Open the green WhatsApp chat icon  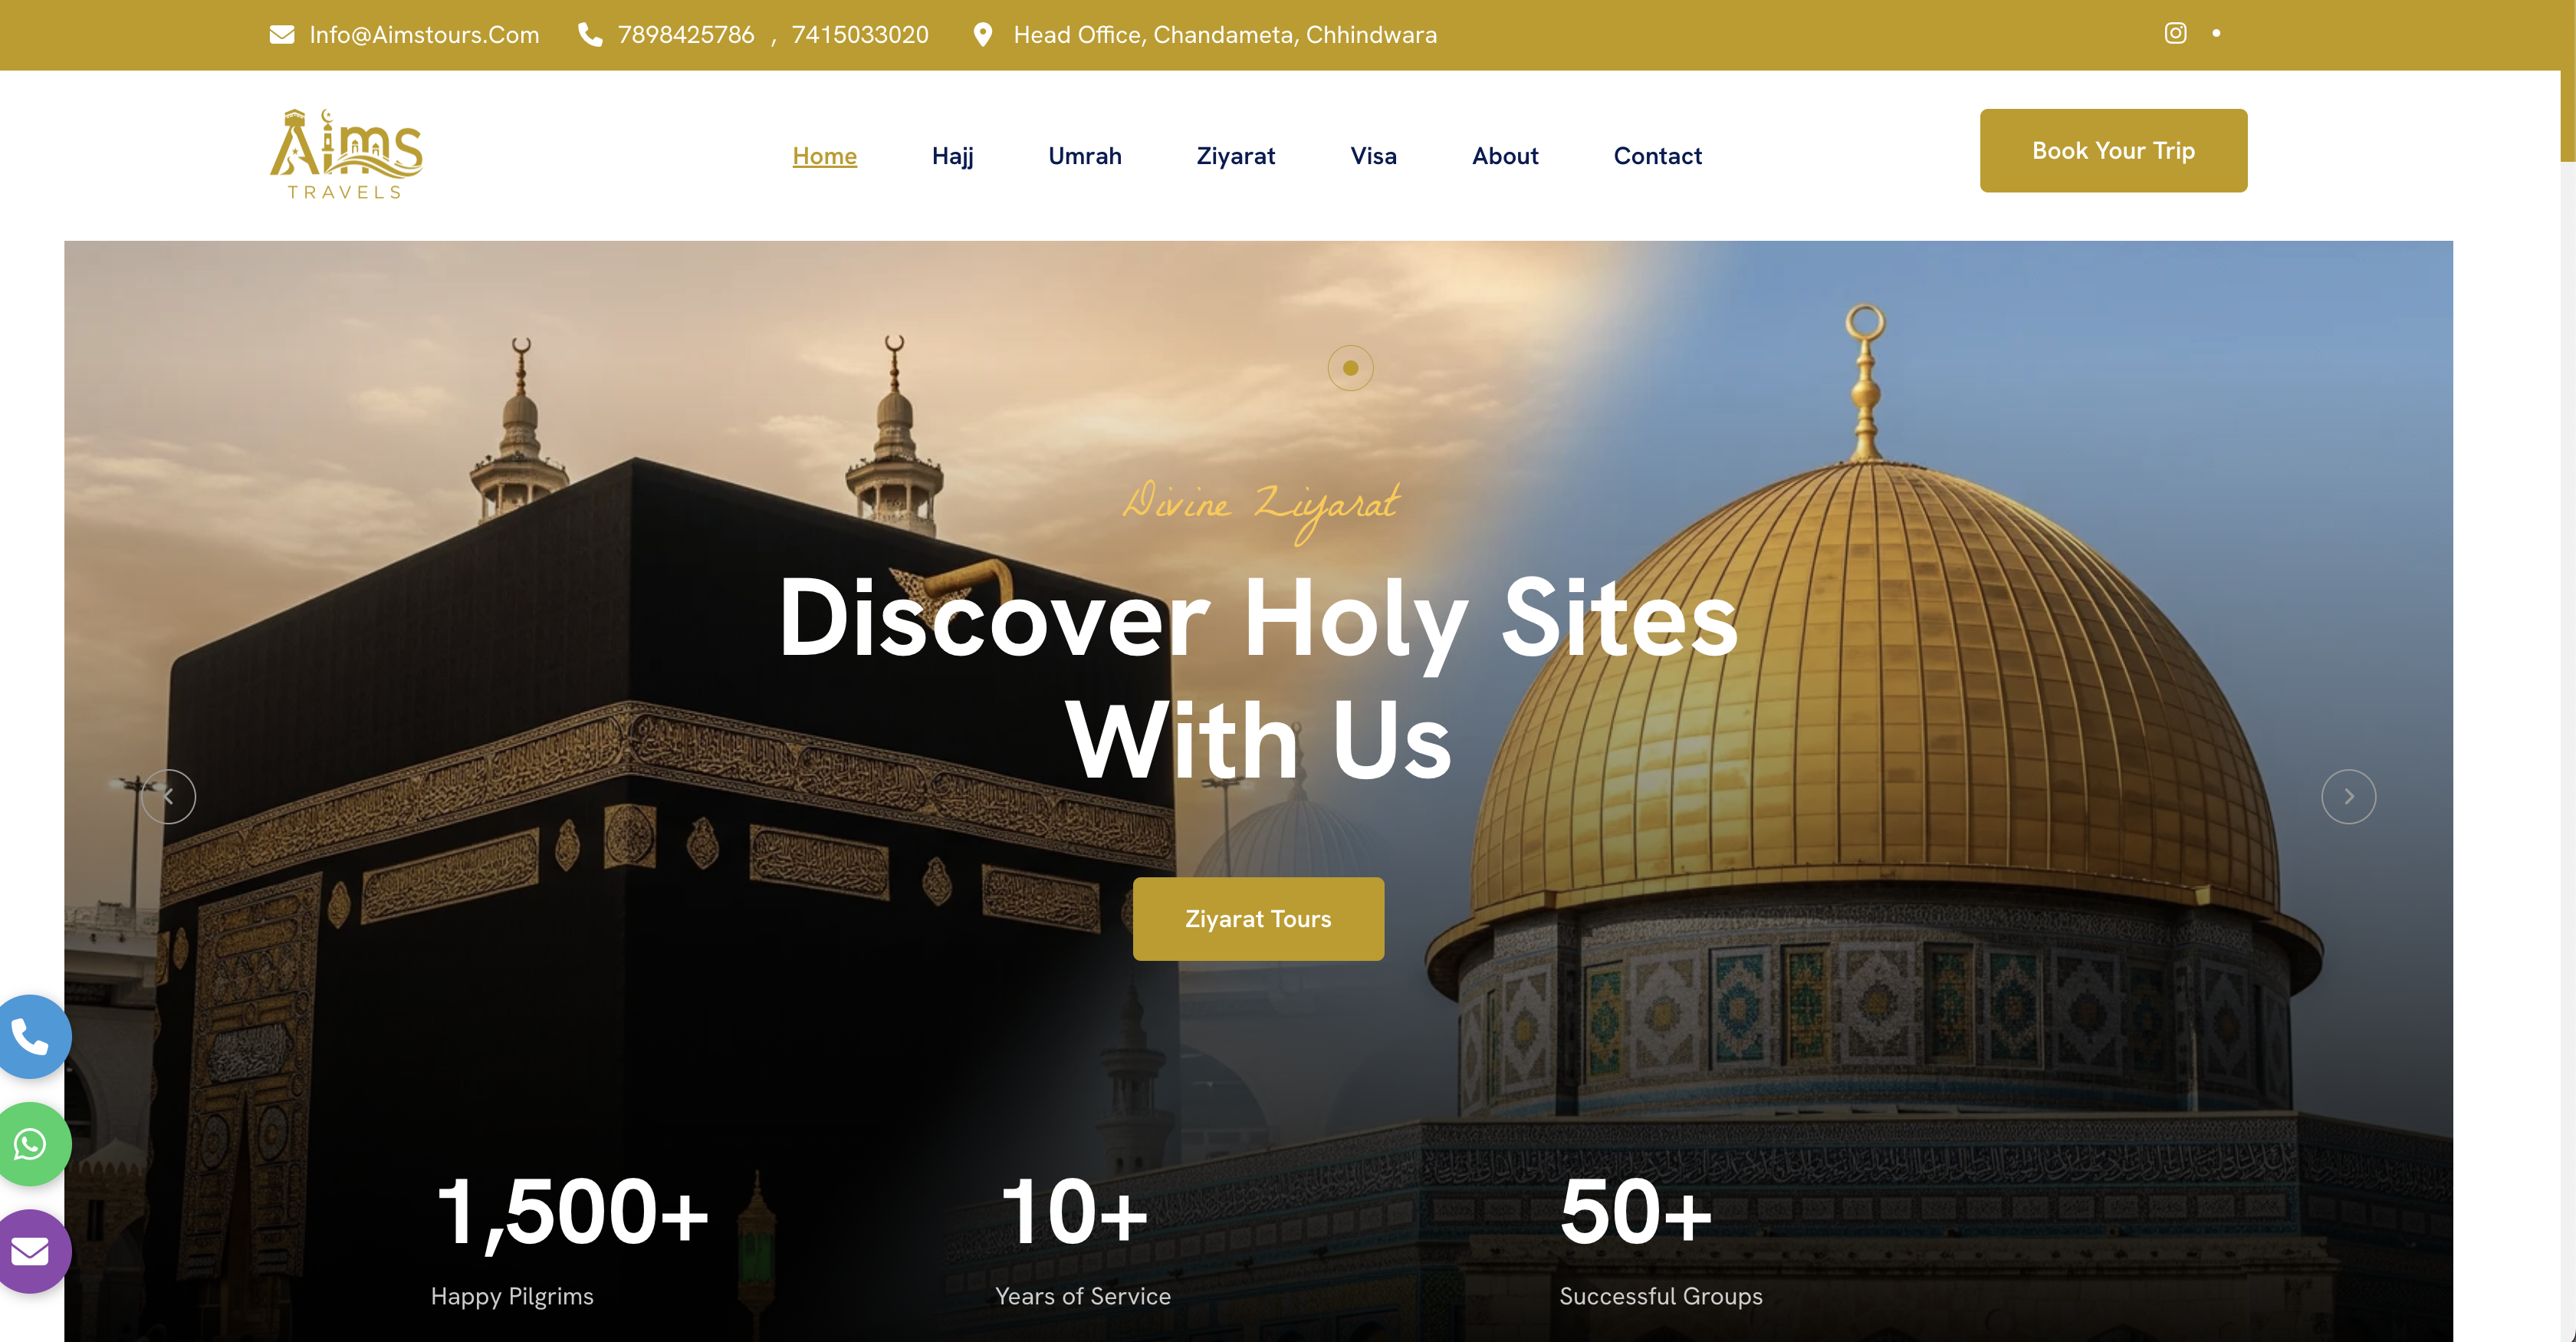click(x=31, y=1144)
